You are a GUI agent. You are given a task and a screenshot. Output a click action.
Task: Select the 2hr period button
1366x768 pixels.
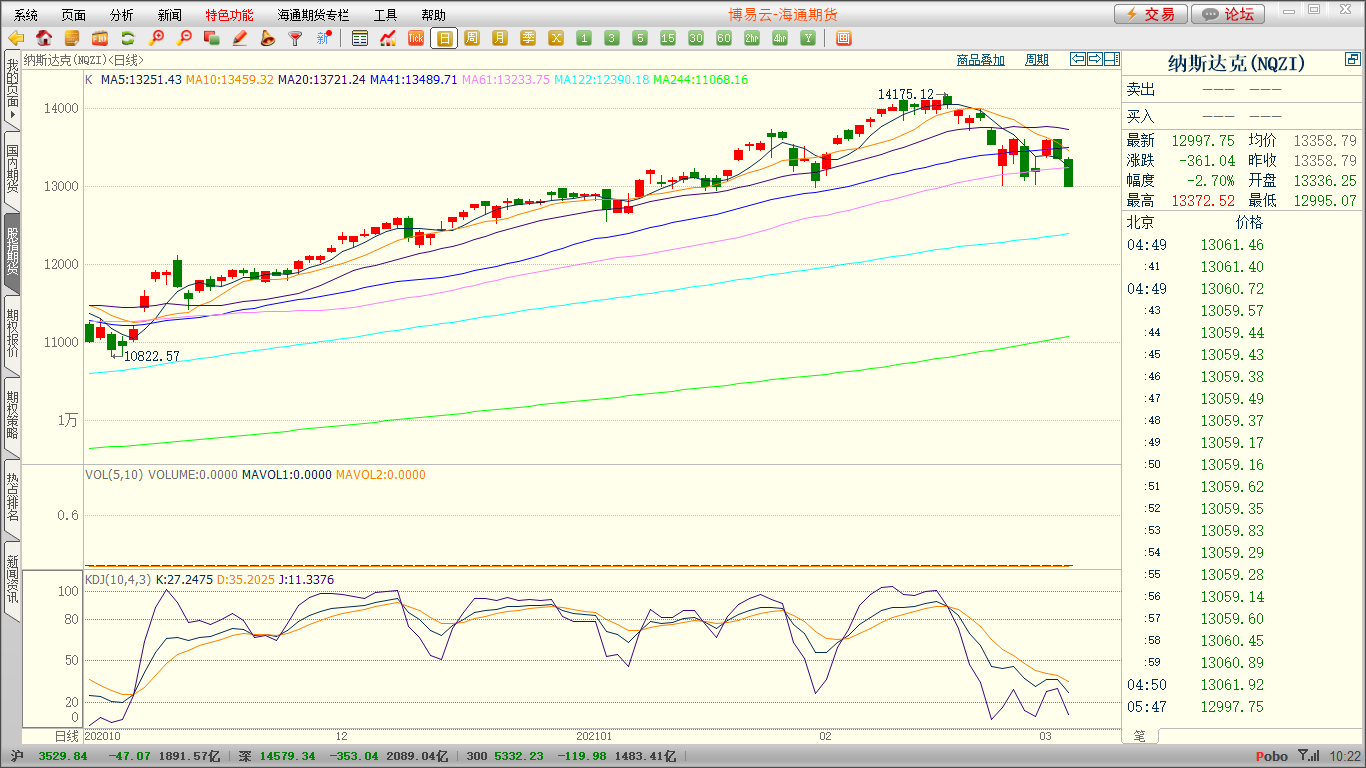(x=752, y=38)
